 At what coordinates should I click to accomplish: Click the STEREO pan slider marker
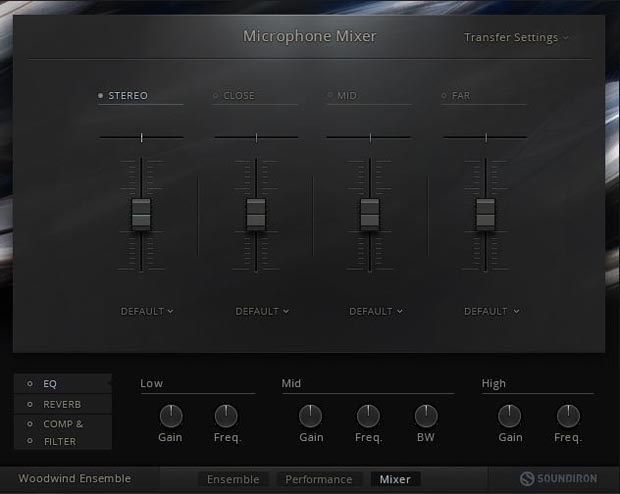(x=141, y=137)
